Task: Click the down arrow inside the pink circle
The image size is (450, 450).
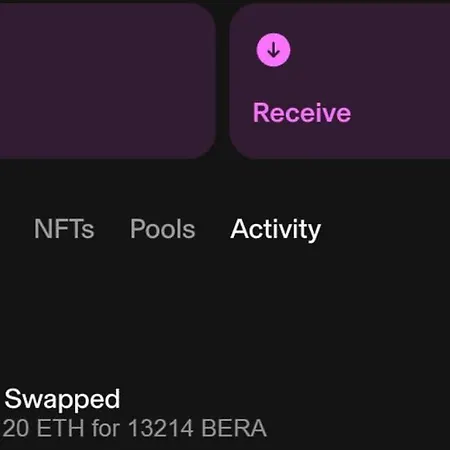Action: tap(273, 50)
